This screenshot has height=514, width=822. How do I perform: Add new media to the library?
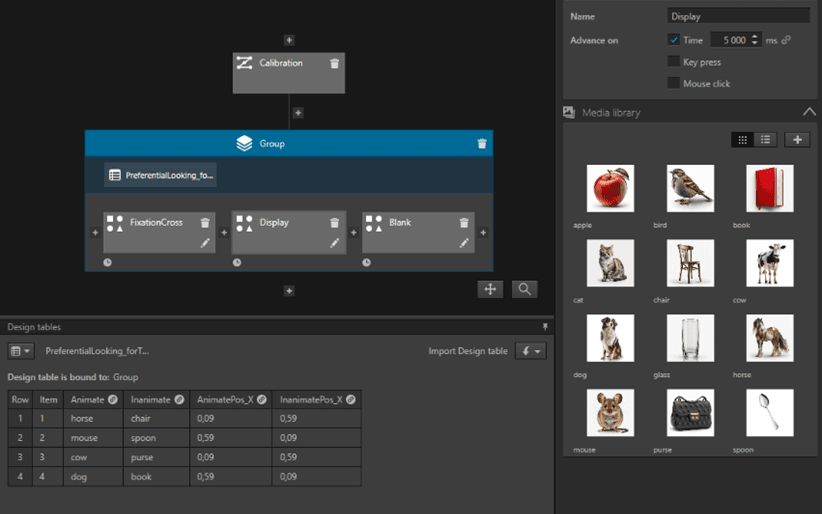[x=797, y=140]
